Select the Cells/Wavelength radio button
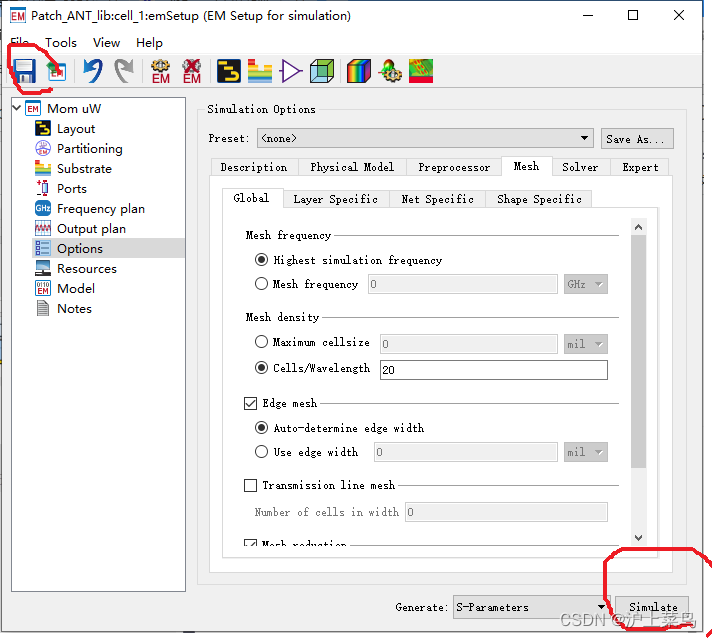 pos(261,367)
